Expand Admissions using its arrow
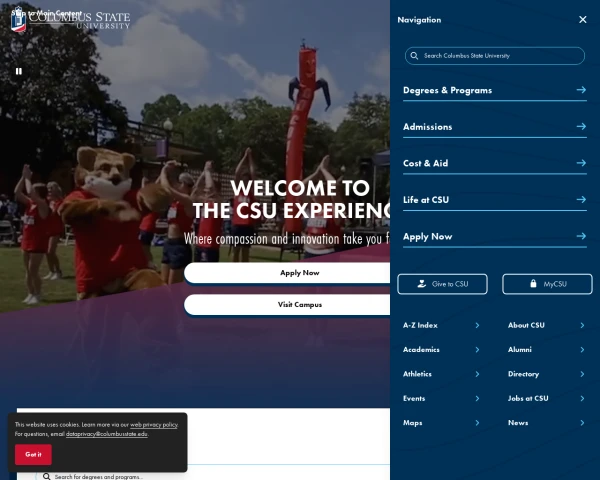The width and height of the screenshot is (600, 480). click(x=581, y=126)
